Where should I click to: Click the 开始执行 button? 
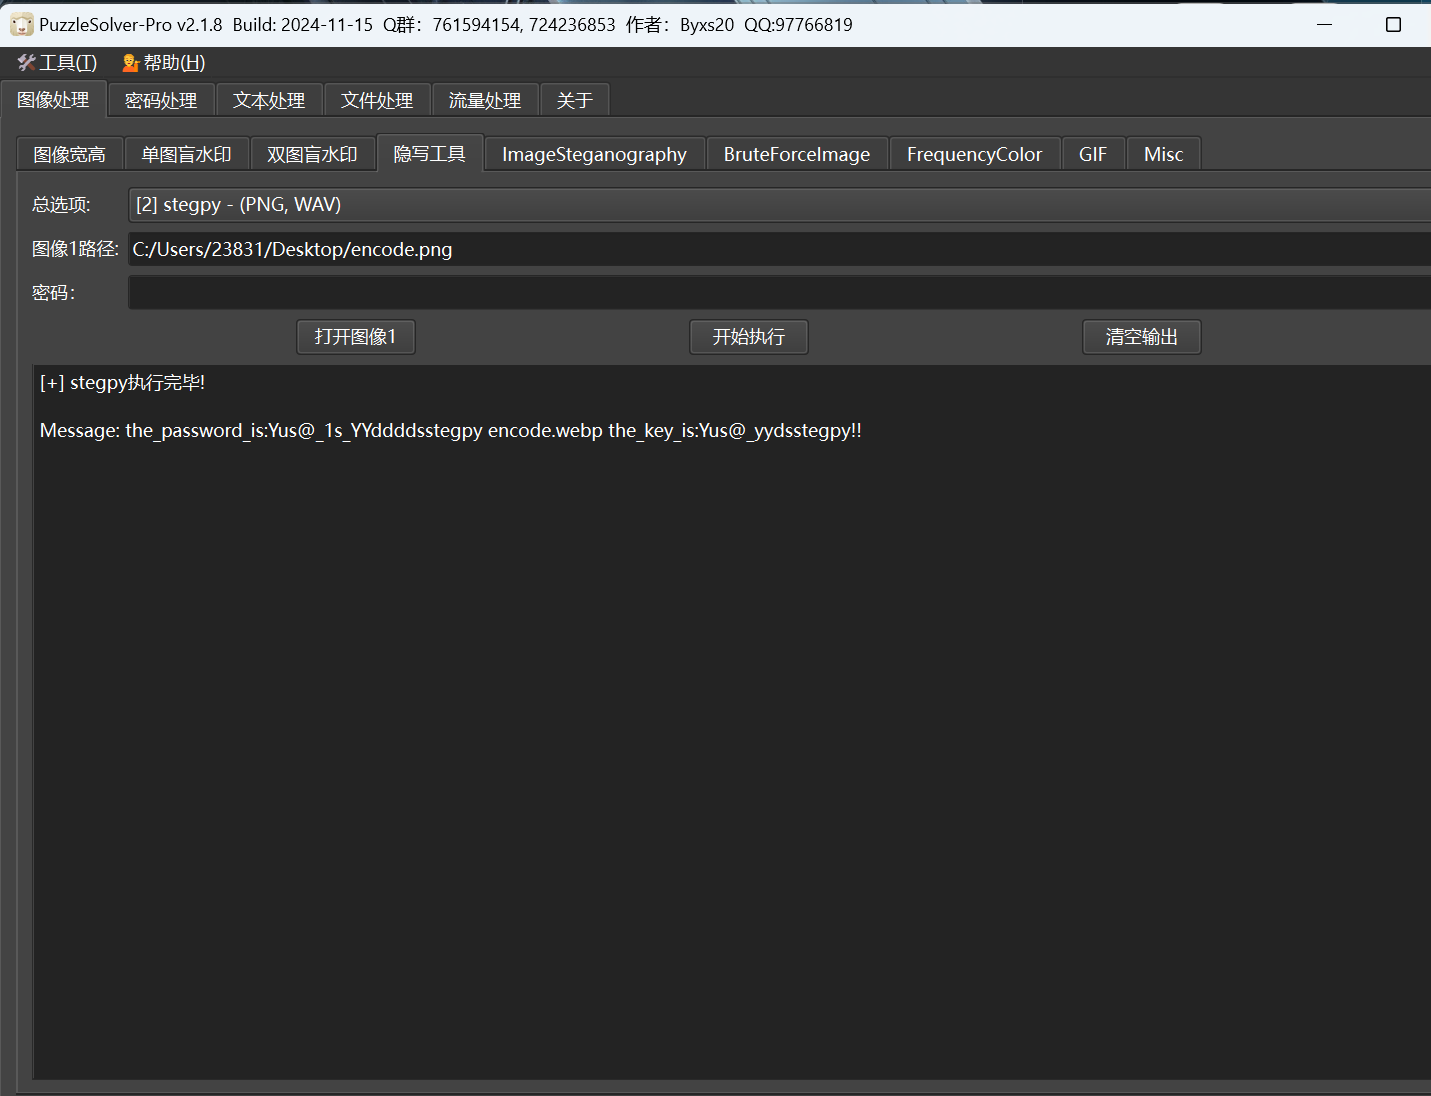(749, 337)
